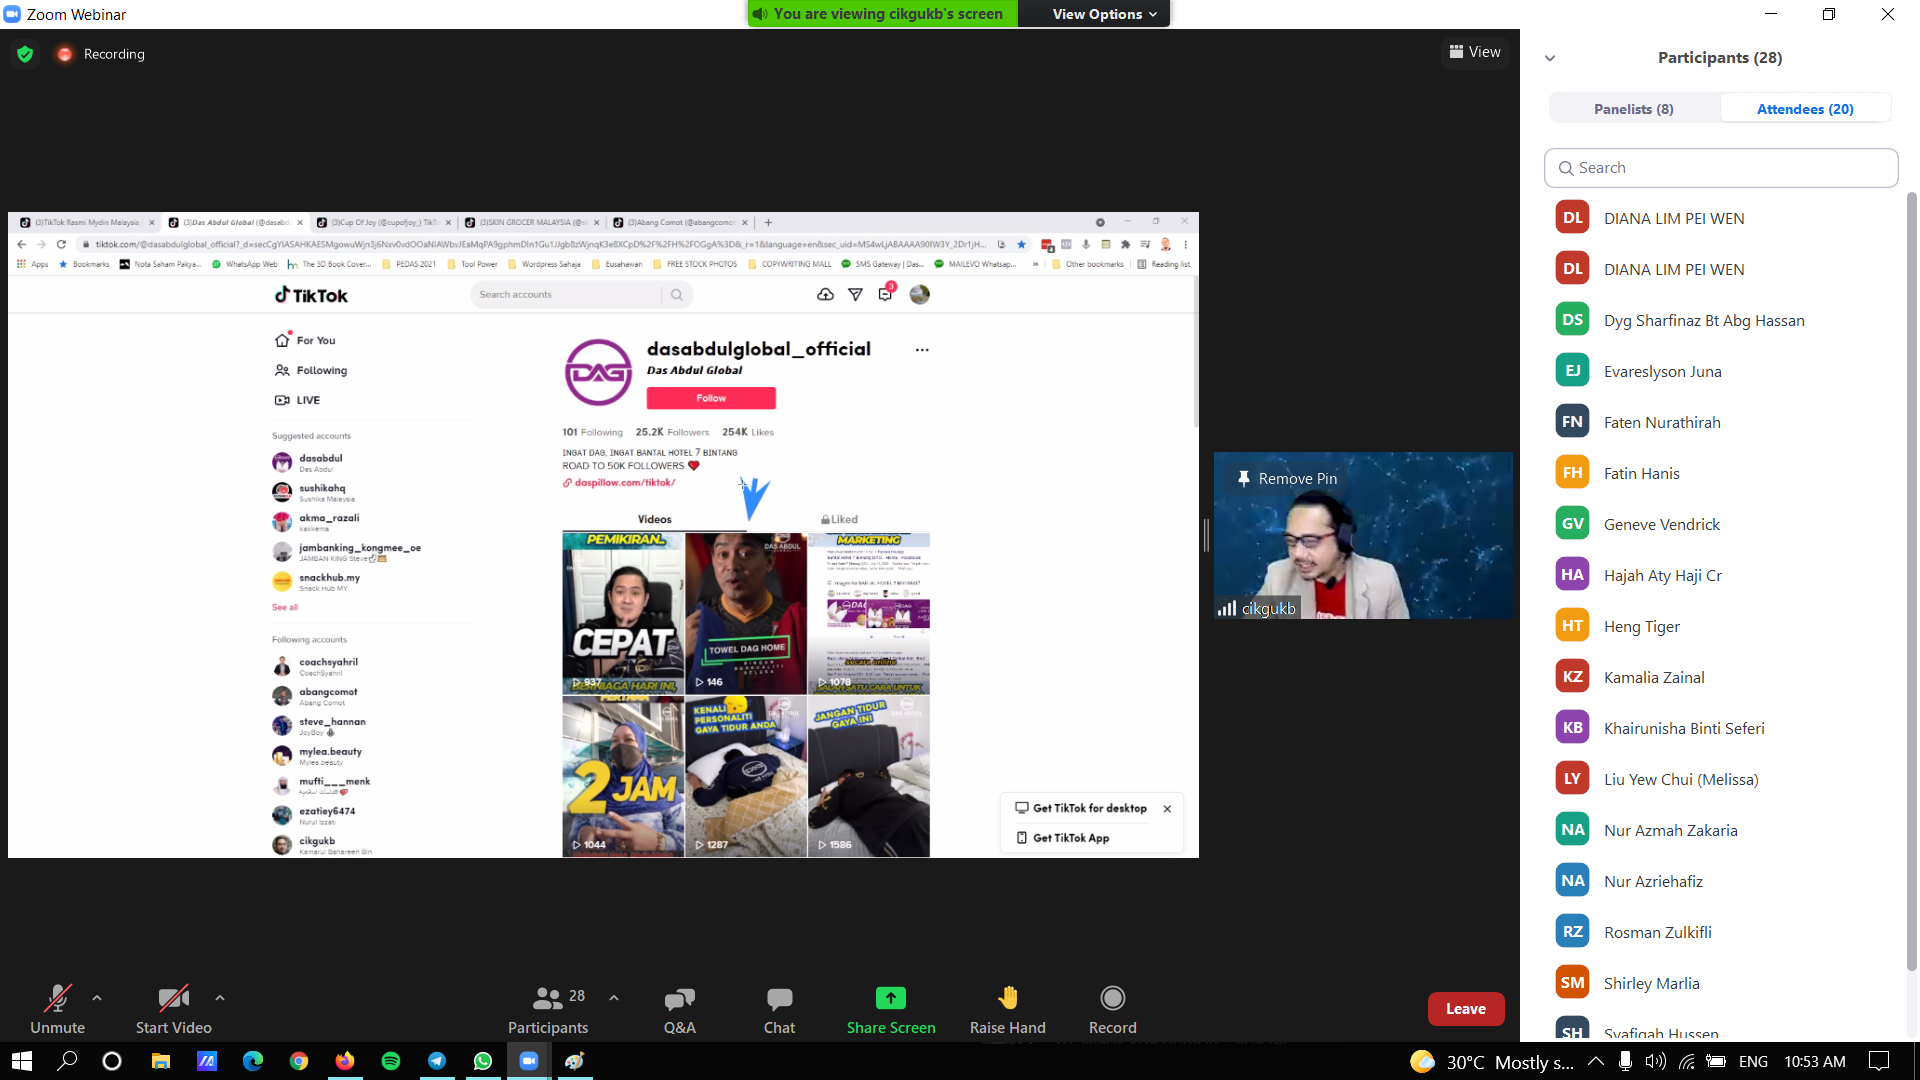Click TikTok messages triangle icon

coord(855,294)
